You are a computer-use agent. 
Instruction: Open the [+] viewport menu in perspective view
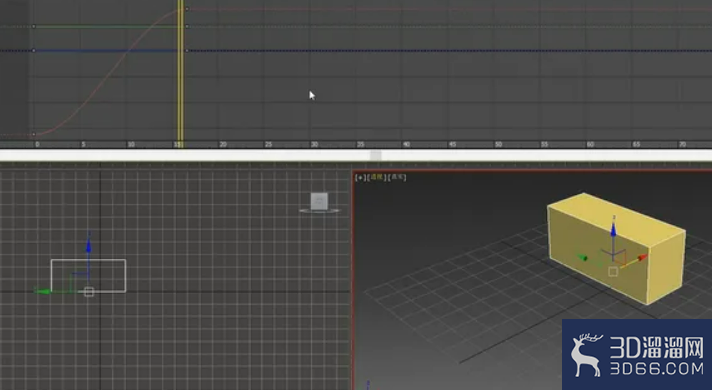tap(360, 178)
